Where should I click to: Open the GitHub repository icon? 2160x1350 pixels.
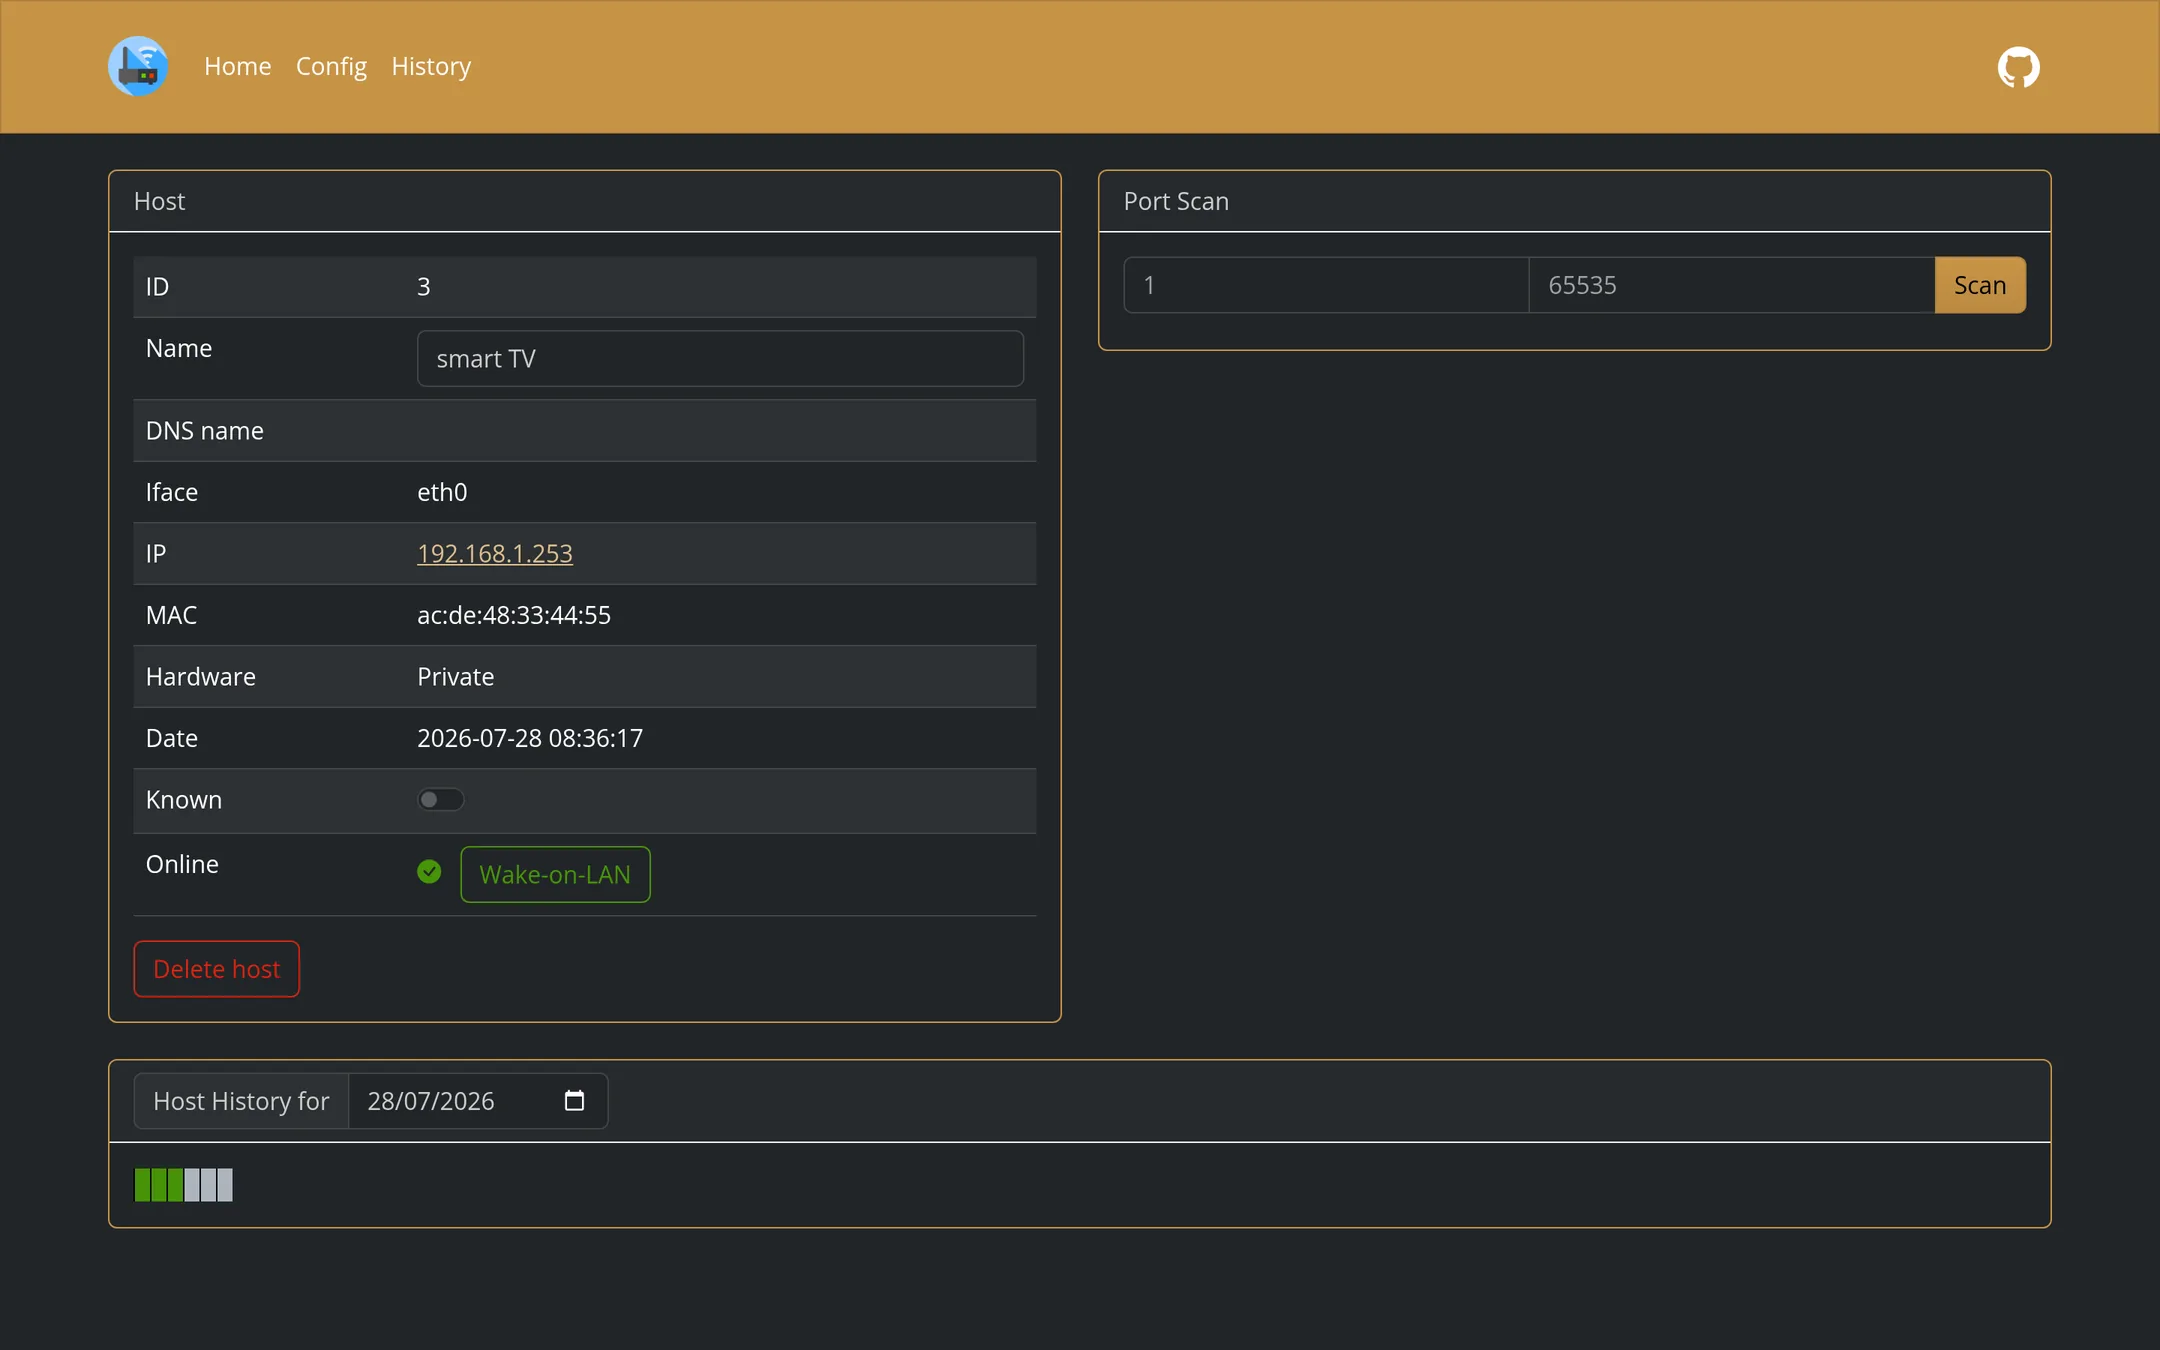2018,67
